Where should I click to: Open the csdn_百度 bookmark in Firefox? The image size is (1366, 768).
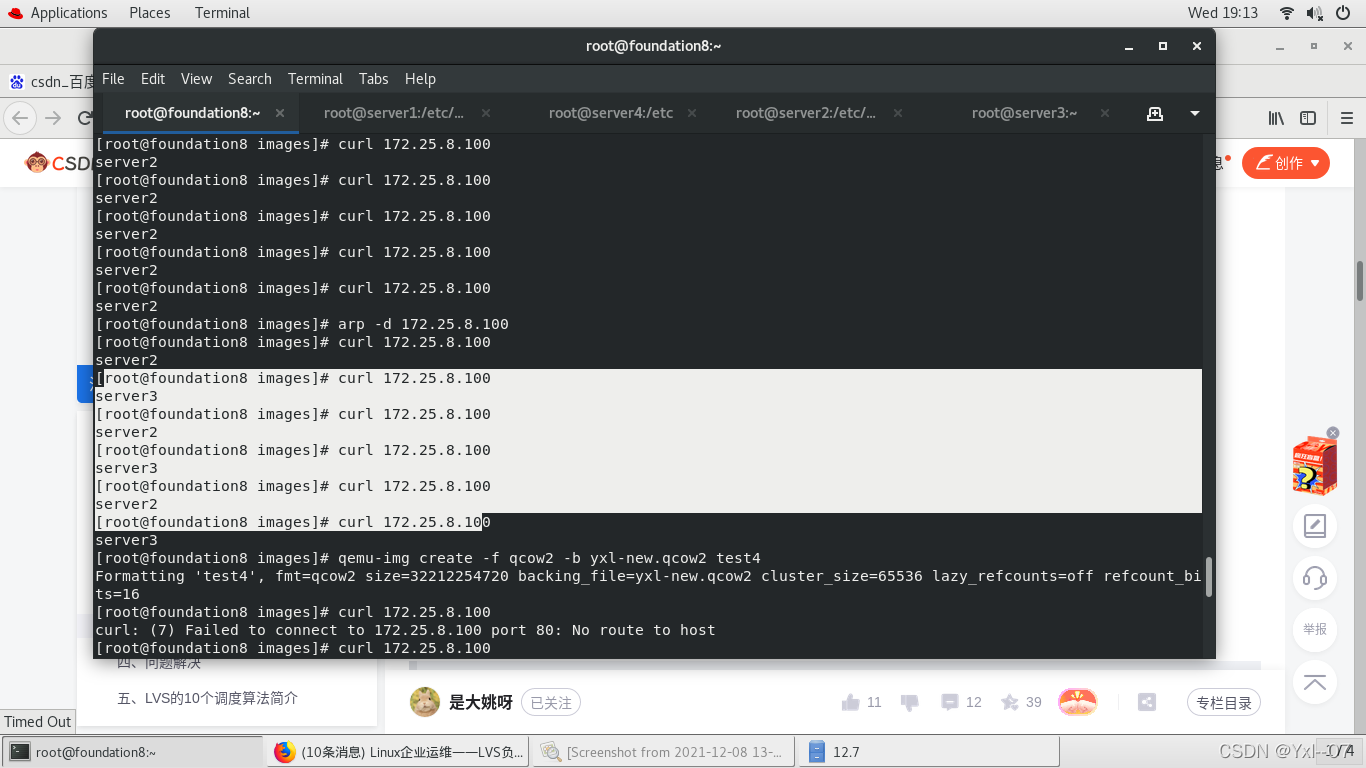pos(52,82)
